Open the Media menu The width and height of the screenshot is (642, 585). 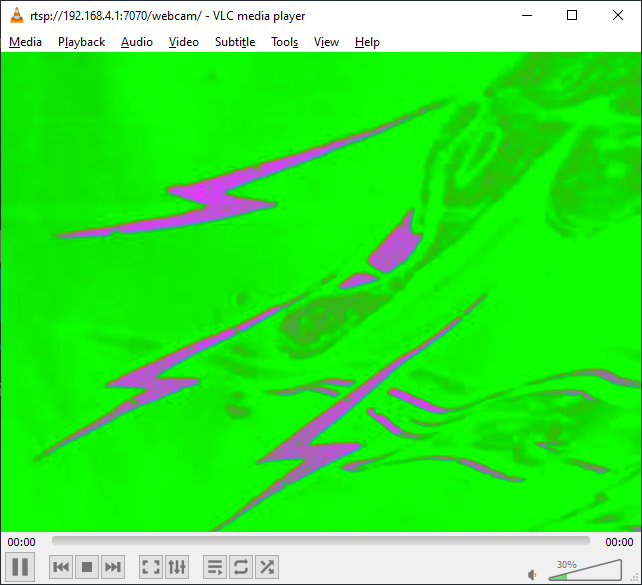pyautogui.click(x=25, y=42)
